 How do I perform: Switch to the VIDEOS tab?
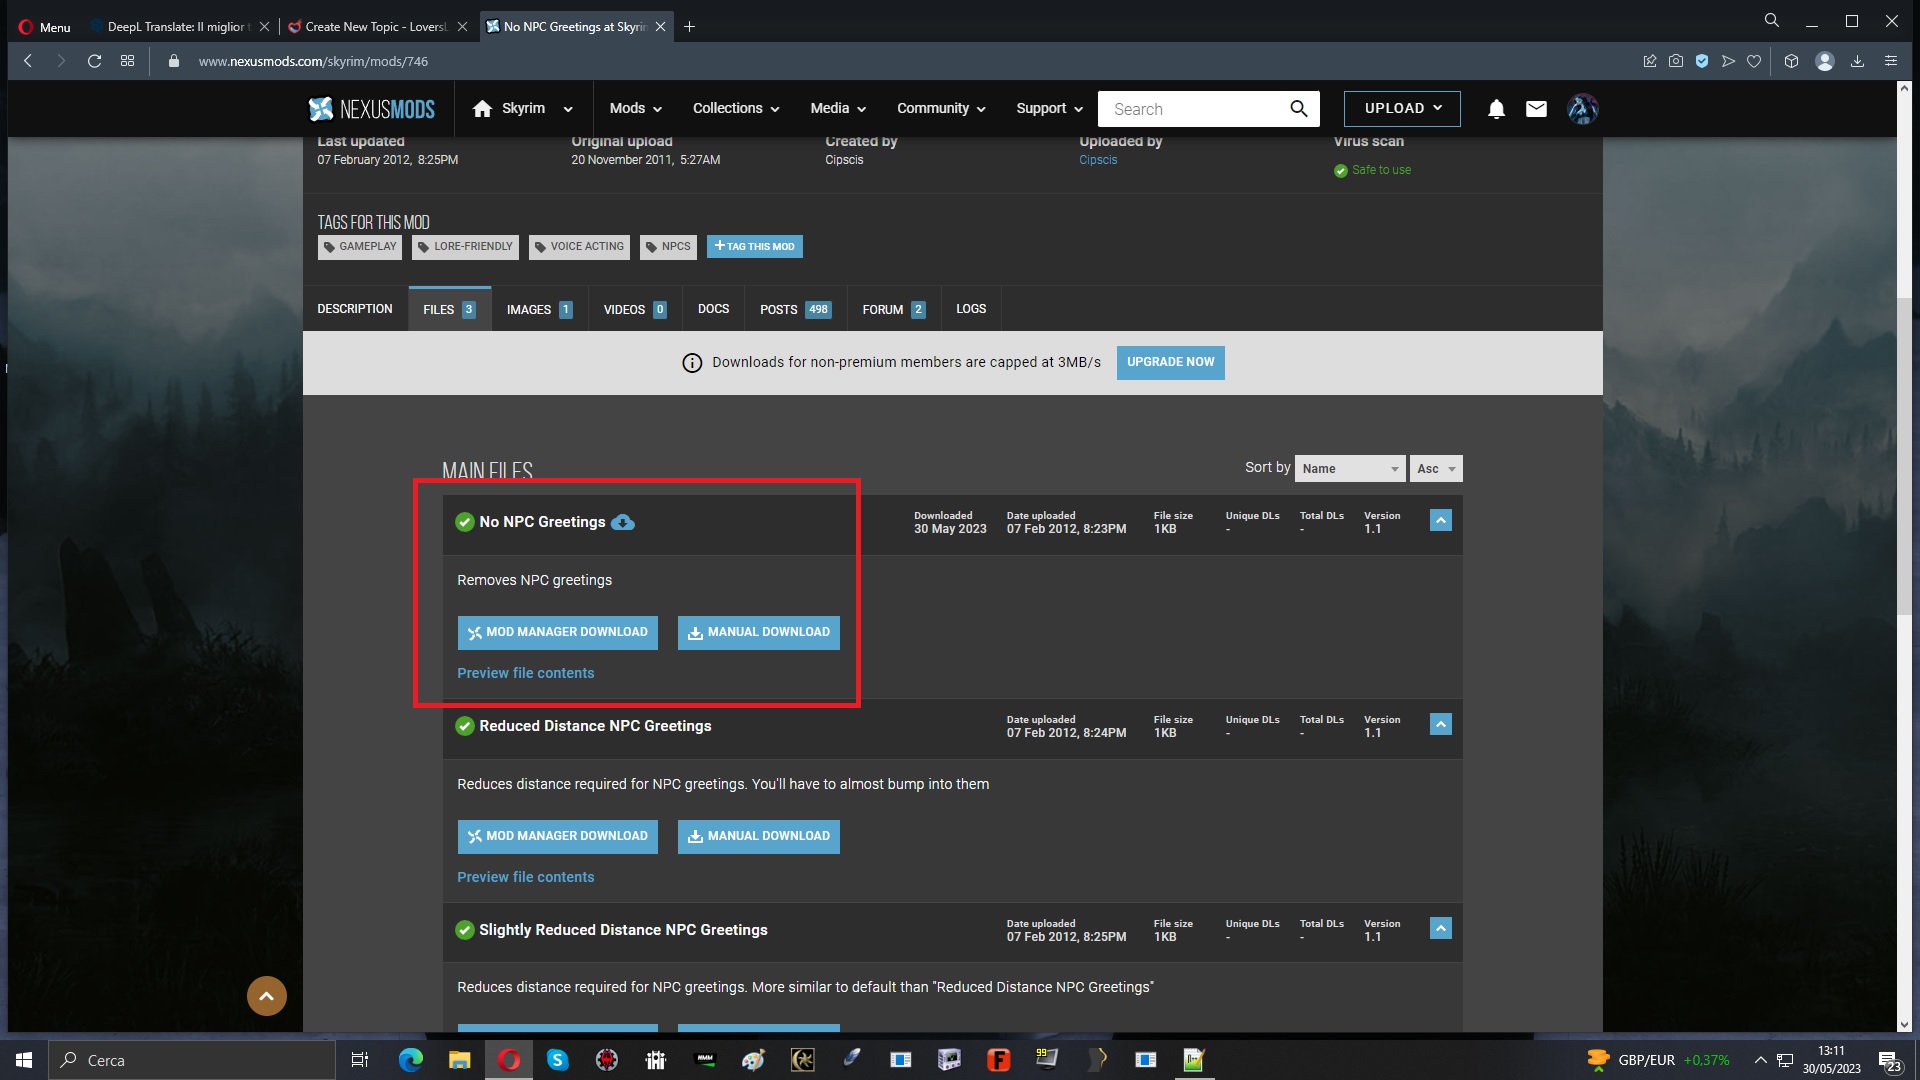click(635, 309)
